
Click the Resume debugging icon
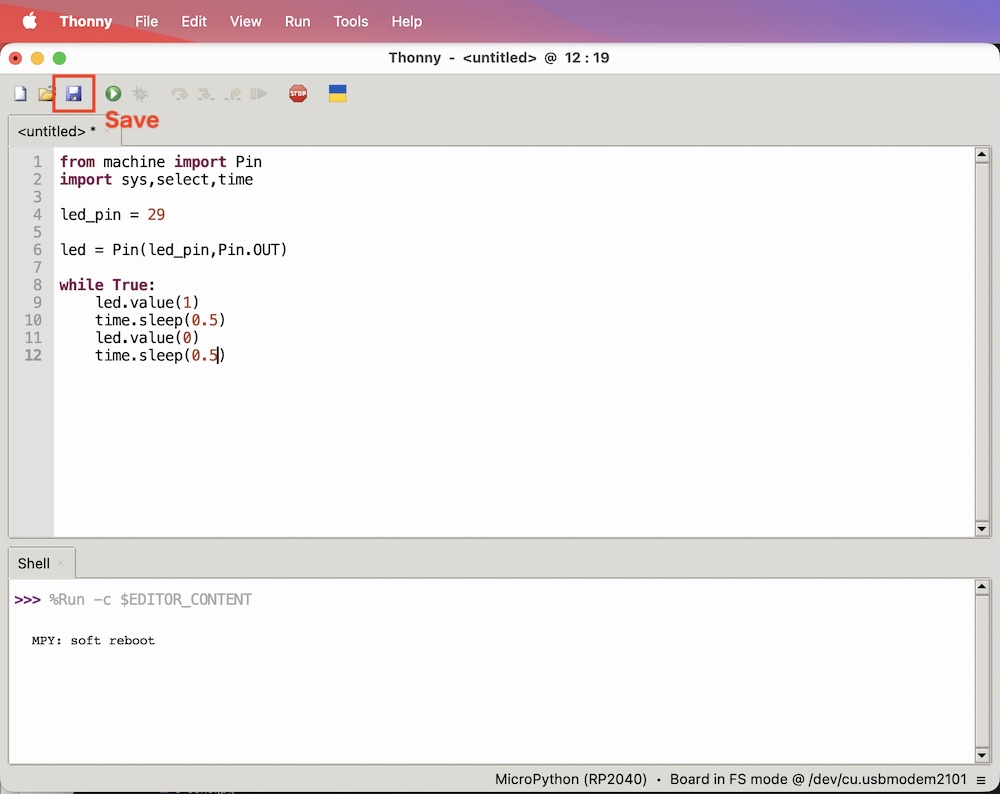pos(259,94)
